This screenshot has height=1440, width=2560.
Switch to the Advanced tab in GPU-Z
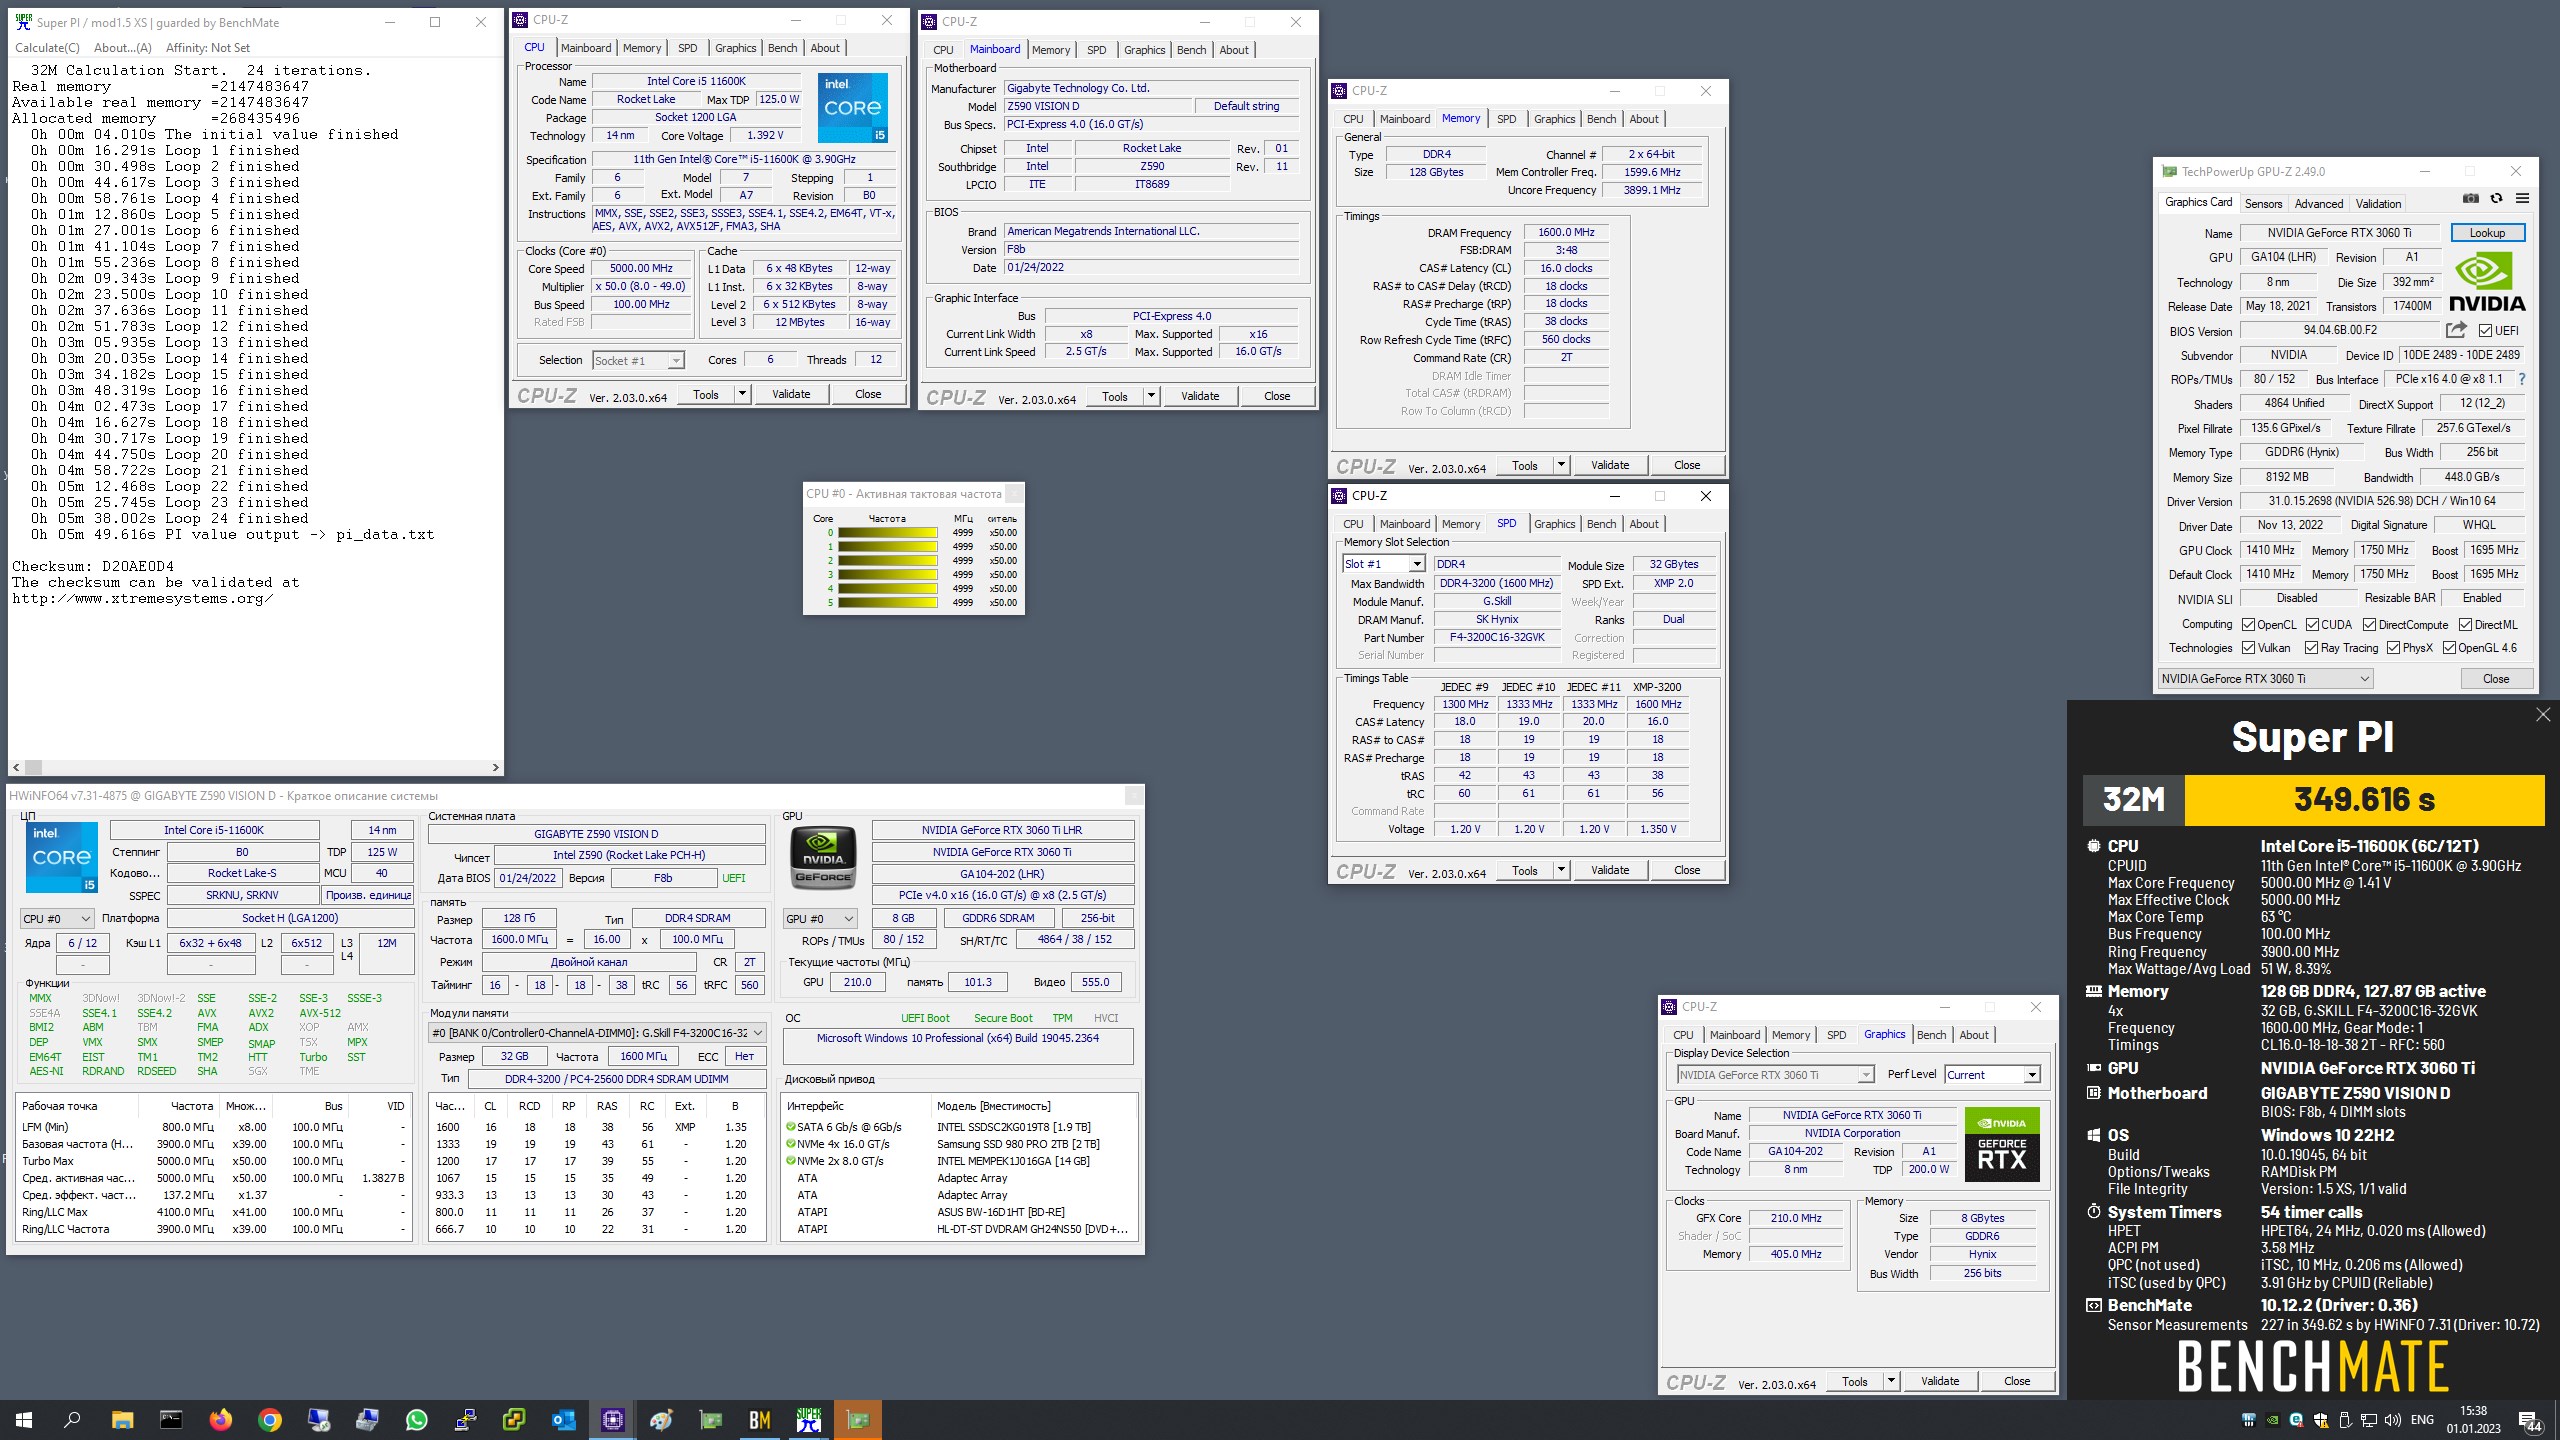point(2318,203)
